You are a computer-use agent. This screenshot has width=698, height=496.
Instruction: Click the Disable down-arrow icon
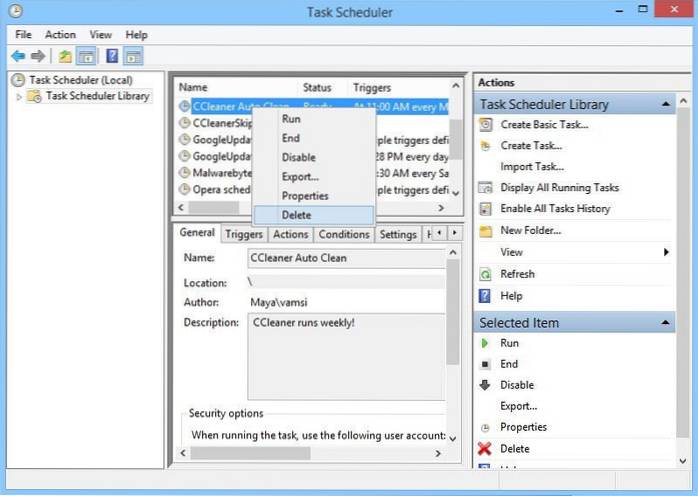click(486, 385)
